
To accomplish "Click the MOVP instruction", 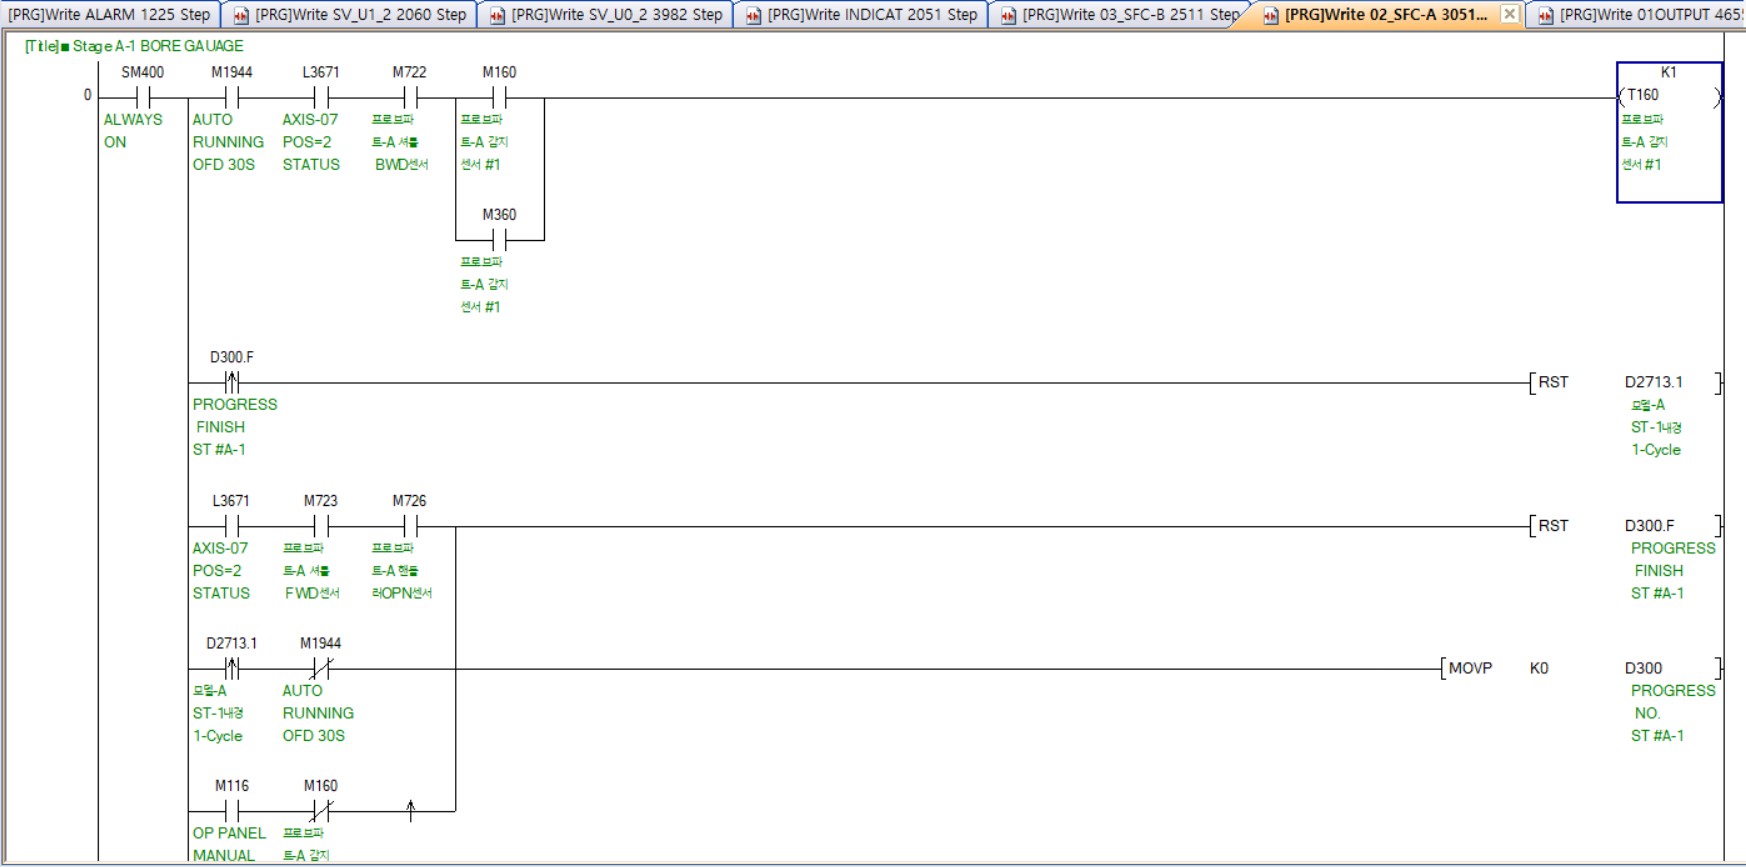I will pos(1470,668).
